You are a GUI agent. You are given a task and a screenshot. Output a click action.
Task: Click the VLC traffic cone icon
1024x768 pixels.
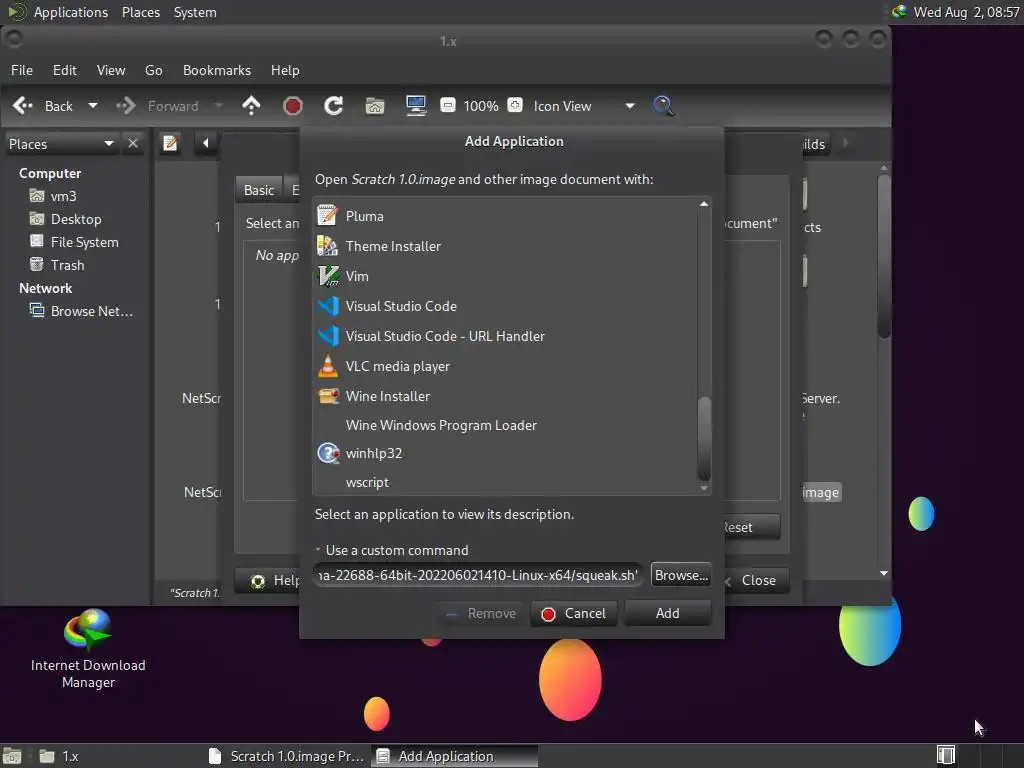coord(327,366)
